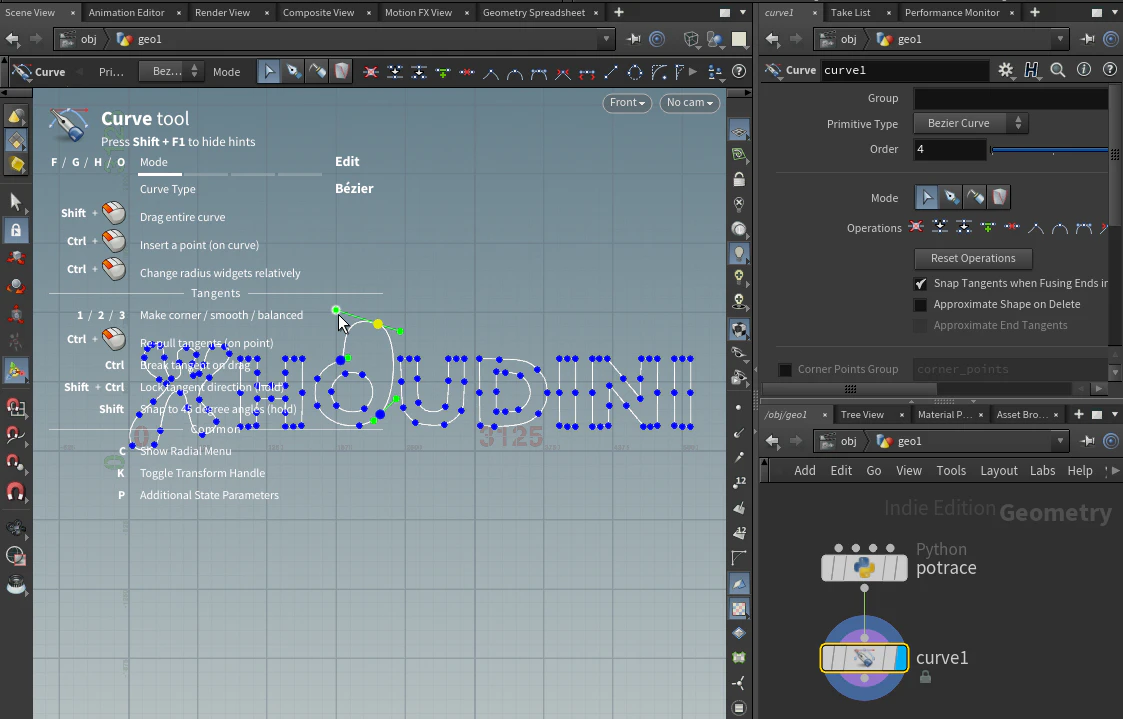
Task: Select the curve1 node in network
Action: 864,658
